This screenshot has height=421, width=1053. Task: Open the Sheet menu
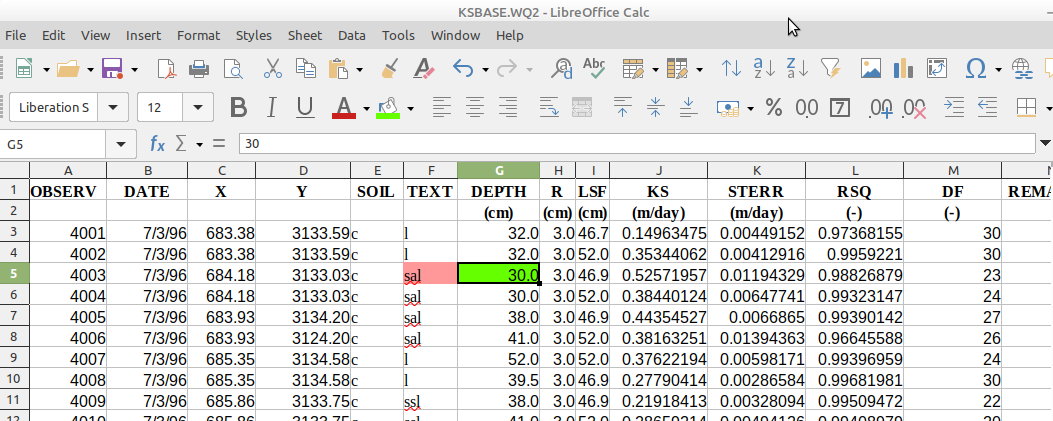305,36
